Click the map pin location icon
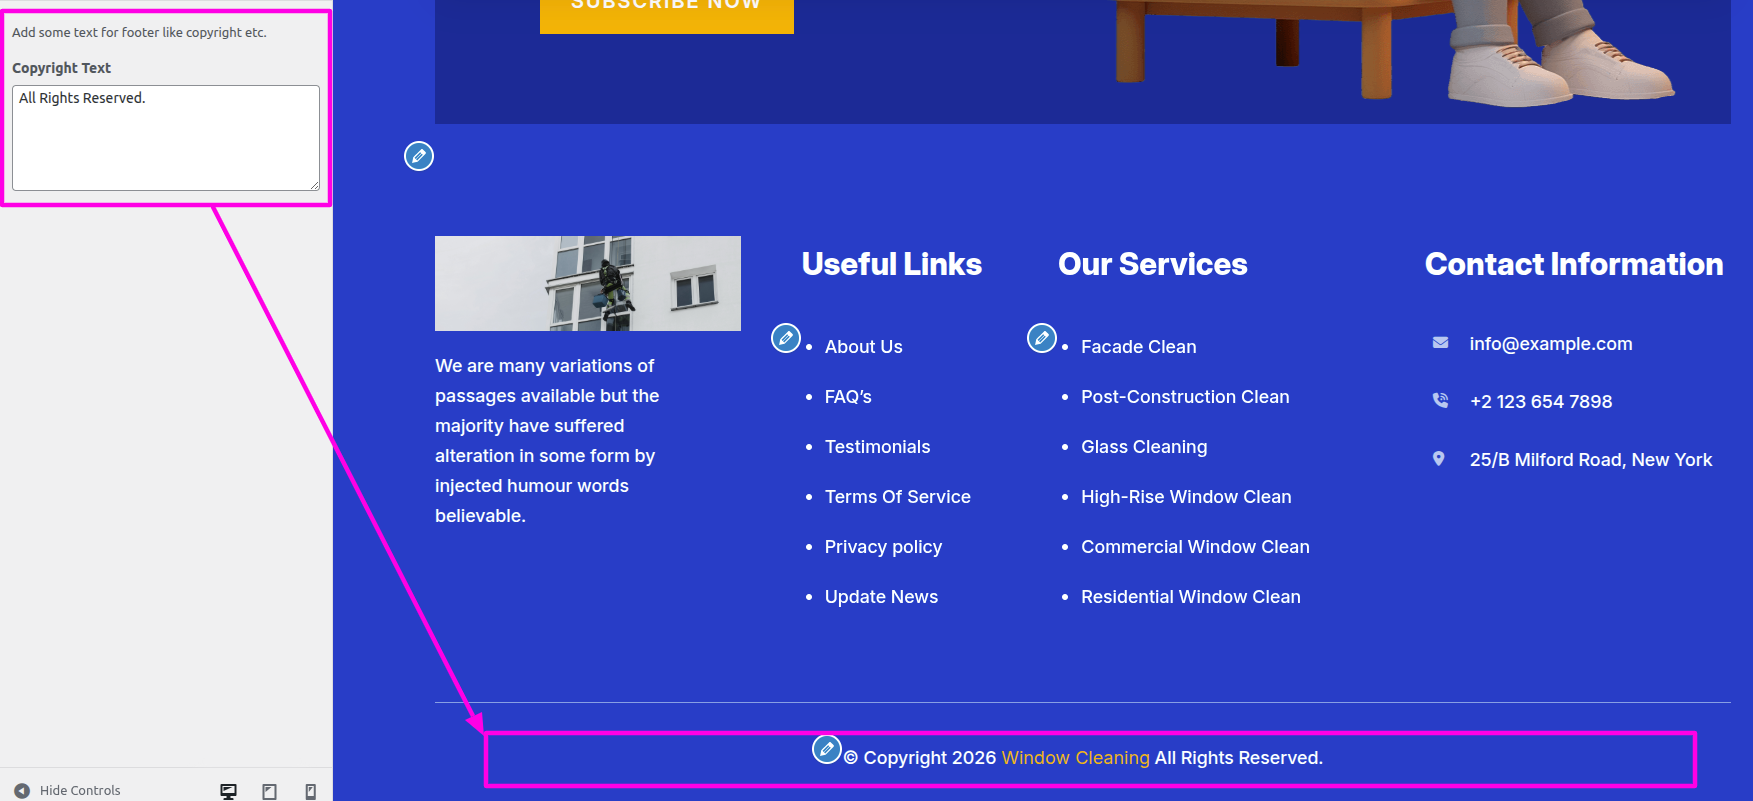 (x=1439, y=459)
